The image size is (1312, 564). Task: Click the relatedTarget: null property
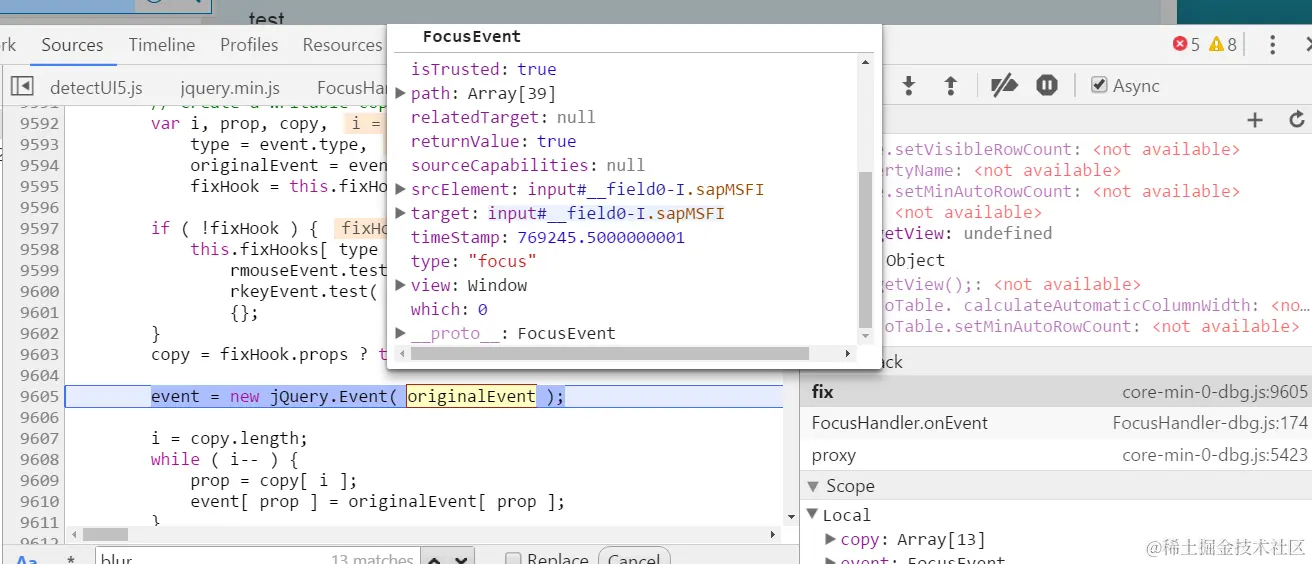[503, 117]
